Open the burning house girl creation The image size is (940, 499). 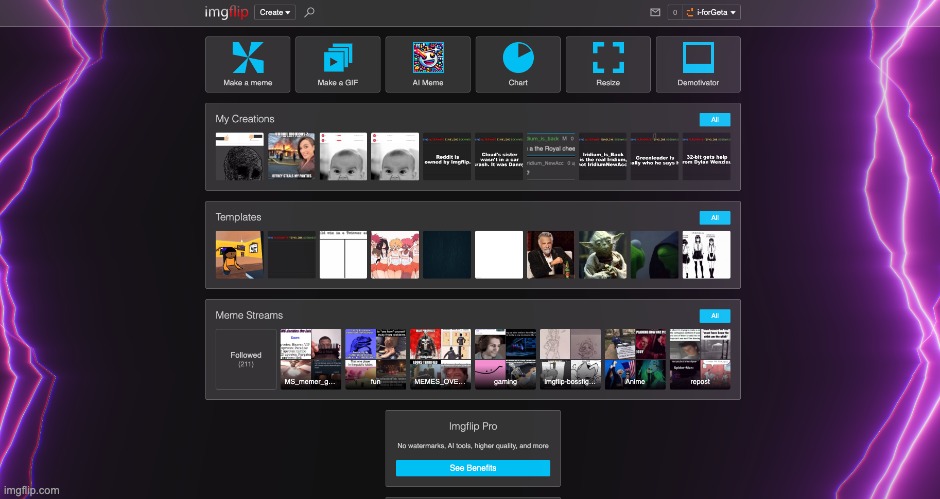click(x=291, y=157)
